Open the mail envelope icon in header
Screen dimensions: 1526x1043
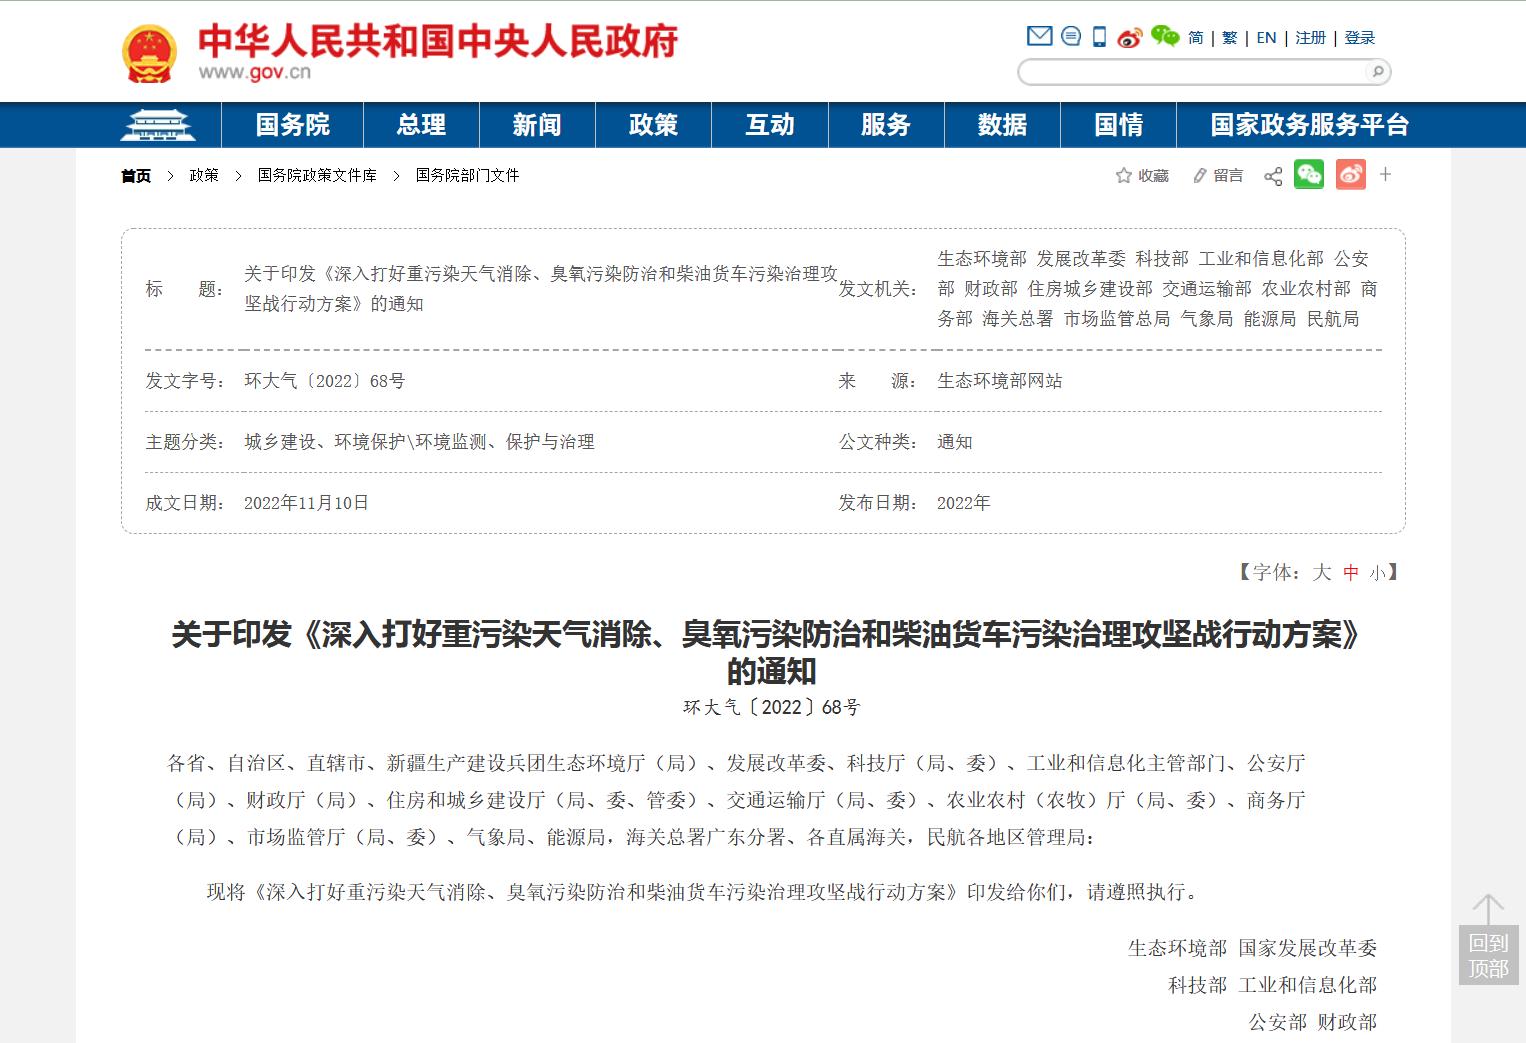pyautogui.click(x=1040, y=37)
